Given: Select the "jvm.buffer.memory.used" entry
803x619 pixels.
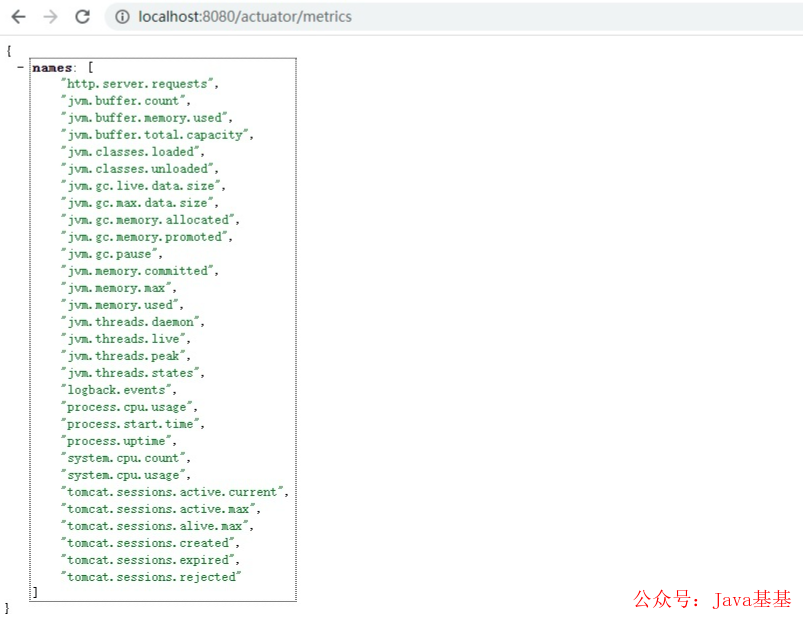Looking at the screenshot, I should tap(144, 118).
